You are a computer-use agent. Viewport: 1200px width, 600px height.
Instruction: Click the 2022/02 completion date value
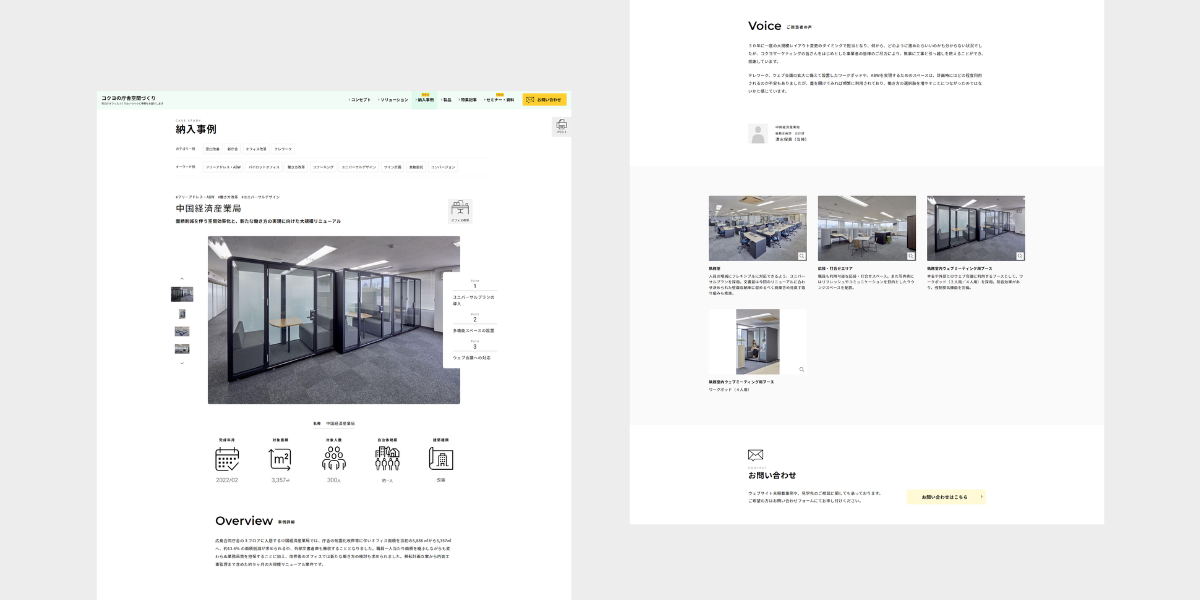click(227, 480)
